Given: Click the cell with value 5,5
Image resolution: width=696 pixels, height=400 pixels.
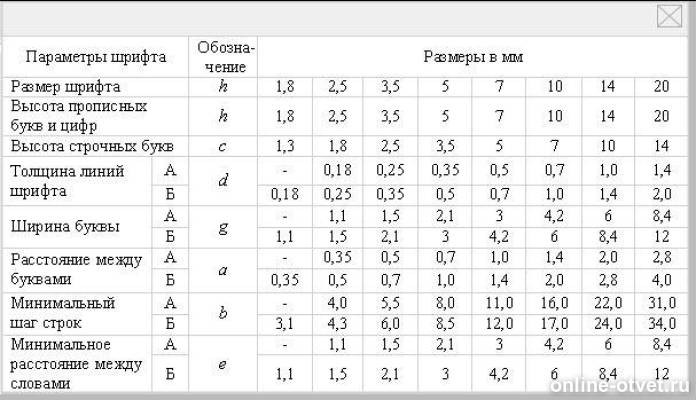Looking at the screenshot, I should [390, 301].
